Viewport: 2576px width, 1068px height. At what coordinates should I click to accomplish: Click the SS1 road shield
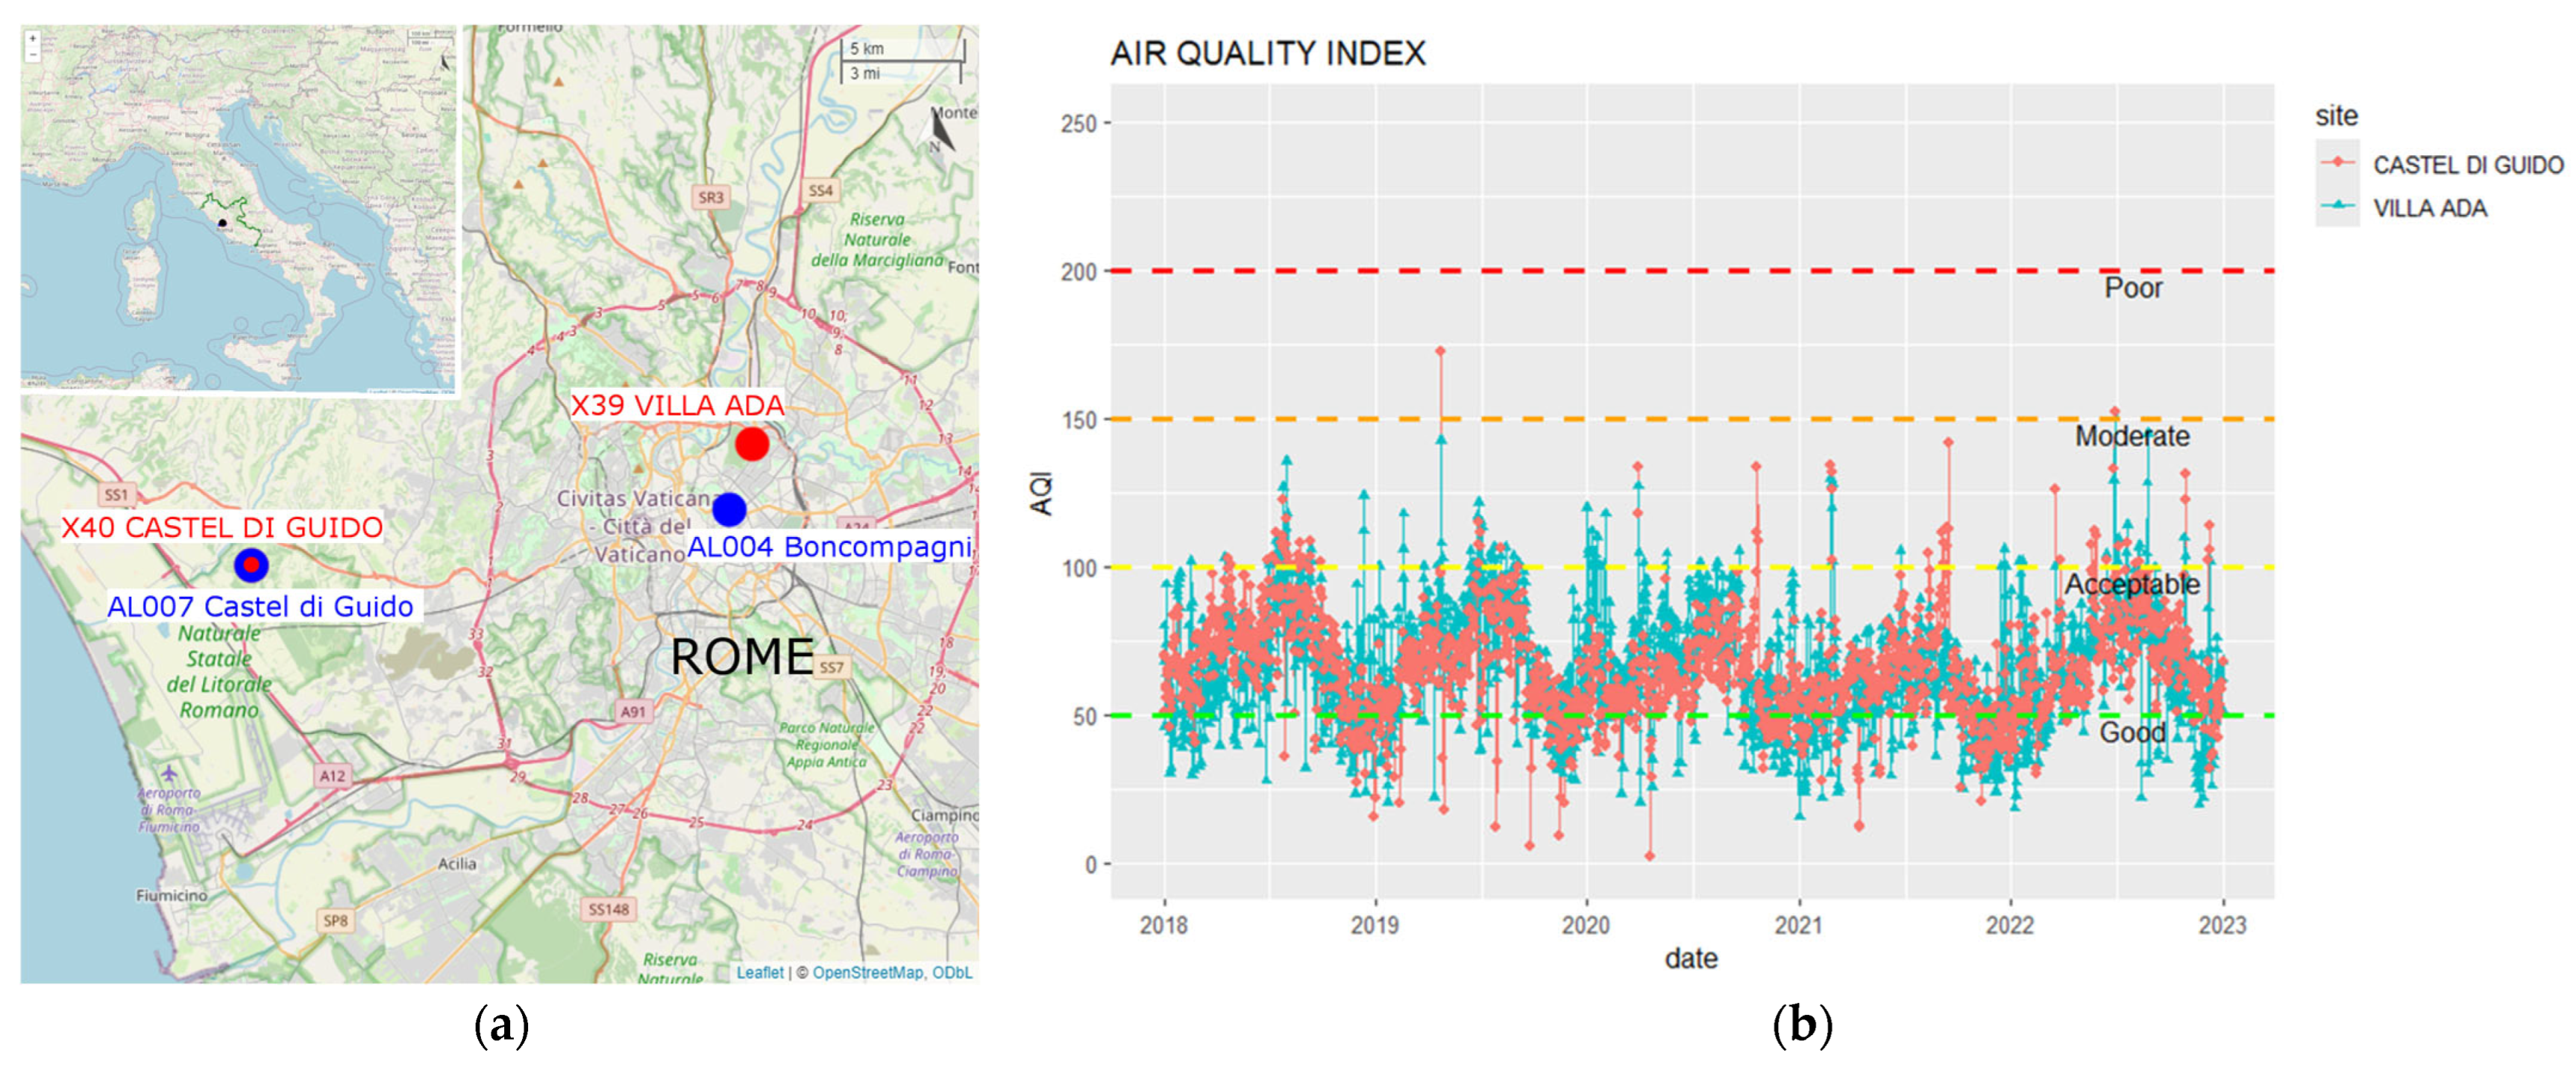pos(117,494)
